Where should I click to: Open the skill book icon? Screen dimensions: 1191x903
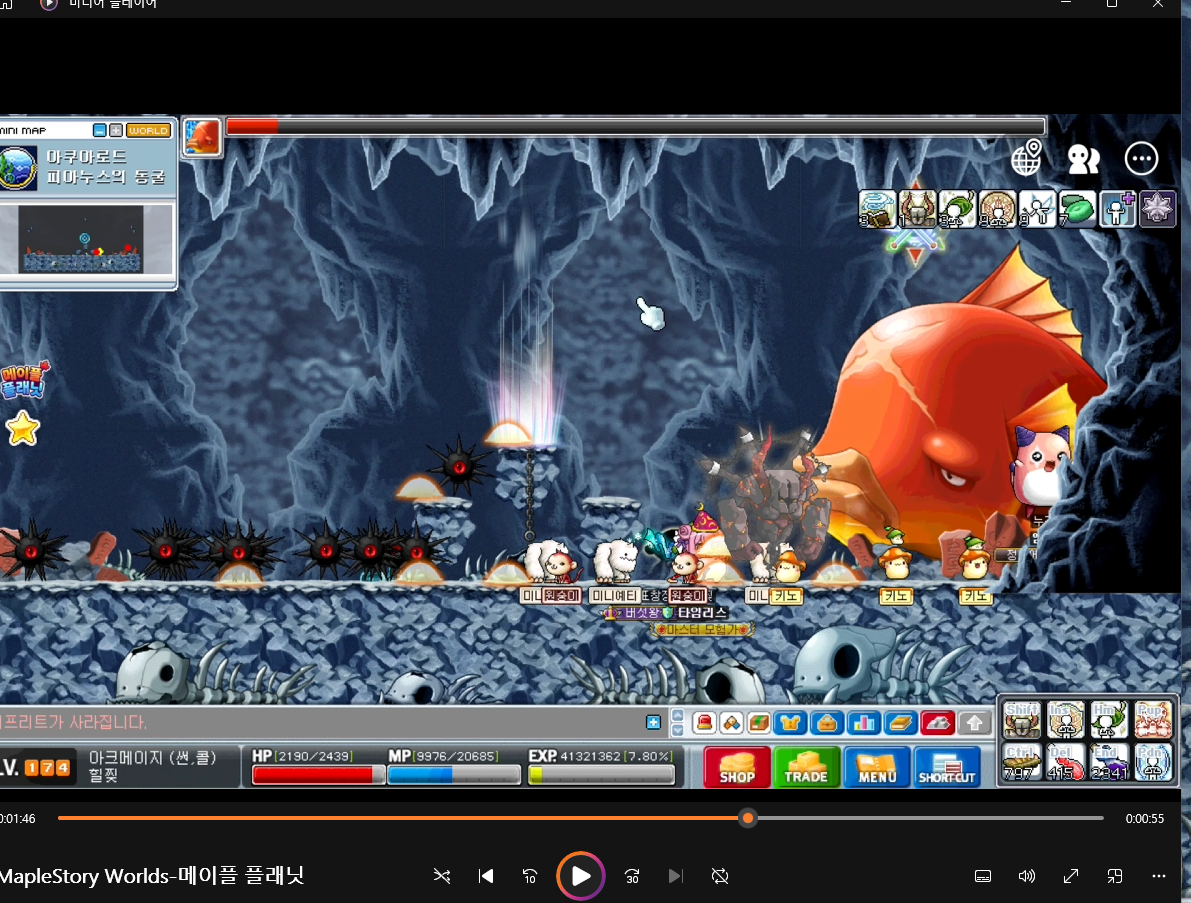pos(900,722)
